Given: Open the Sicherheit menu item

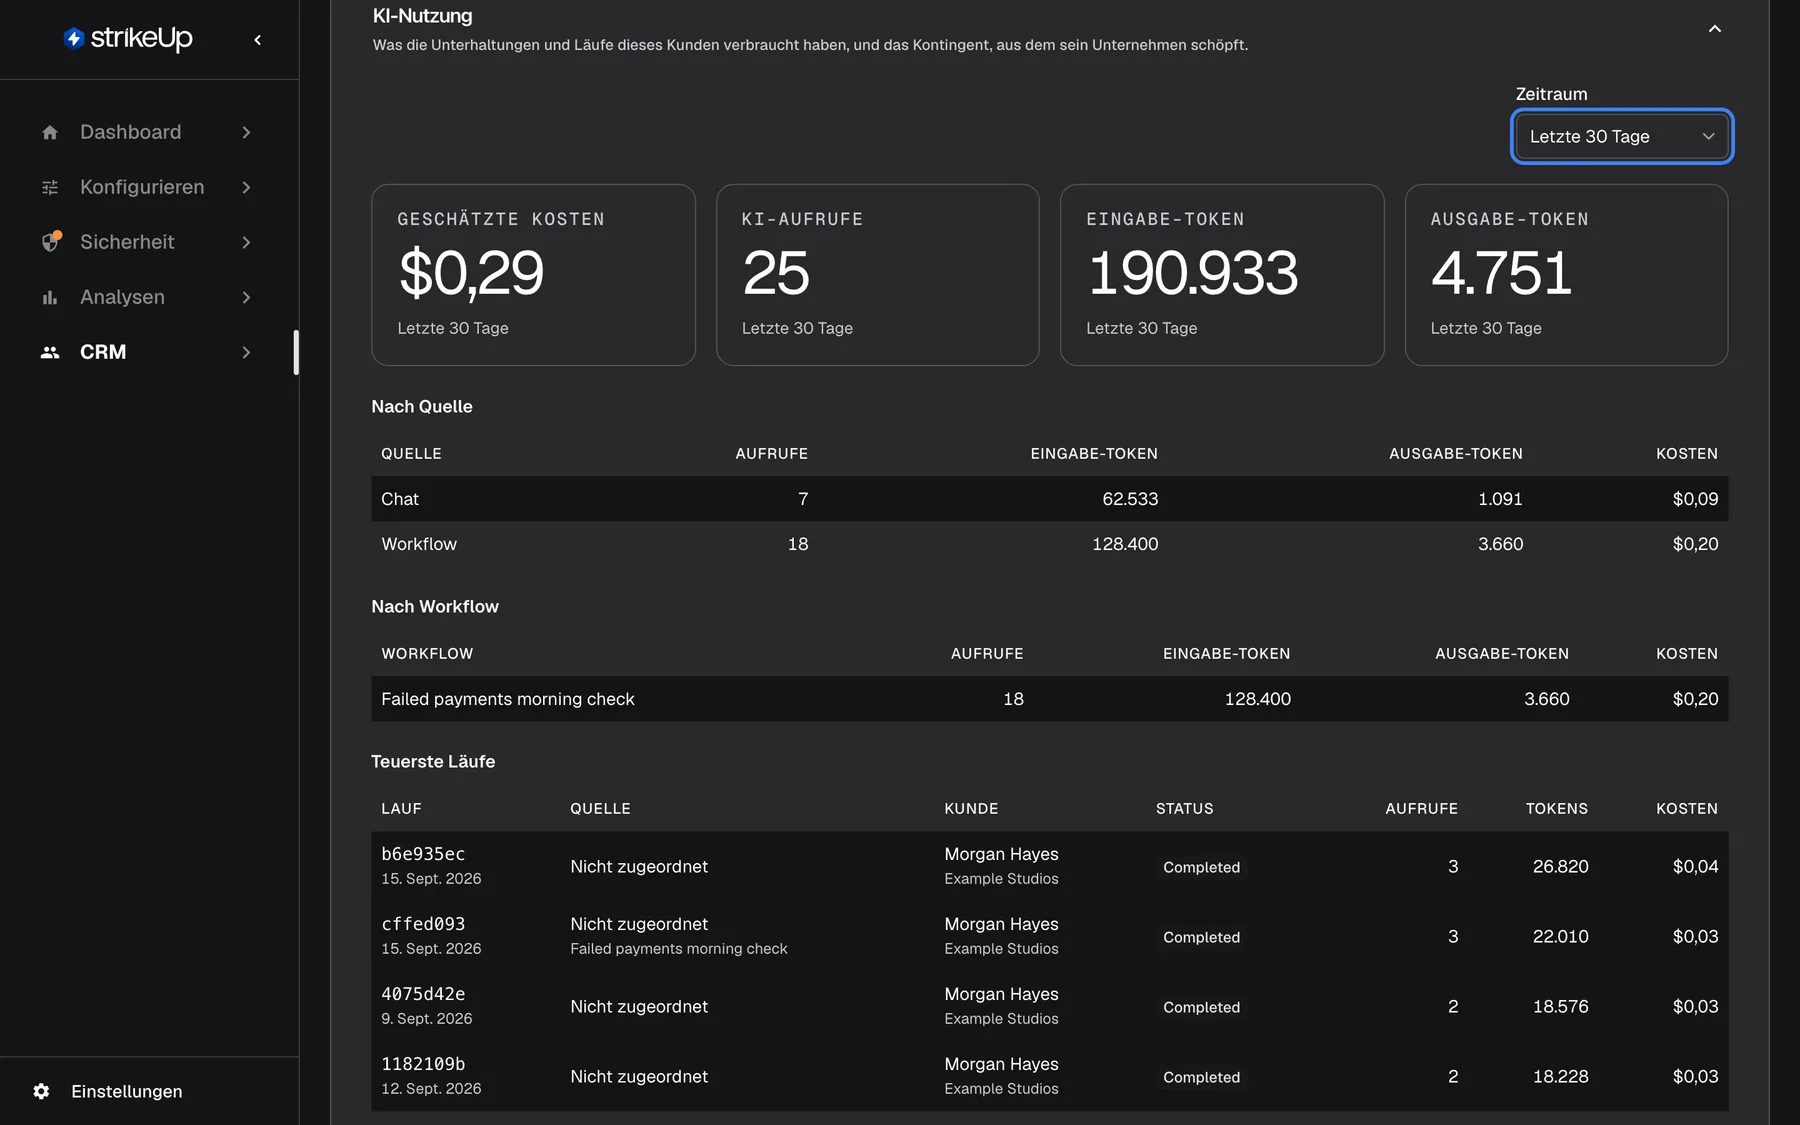Looking at the screenshot, I should pos(147,242).
